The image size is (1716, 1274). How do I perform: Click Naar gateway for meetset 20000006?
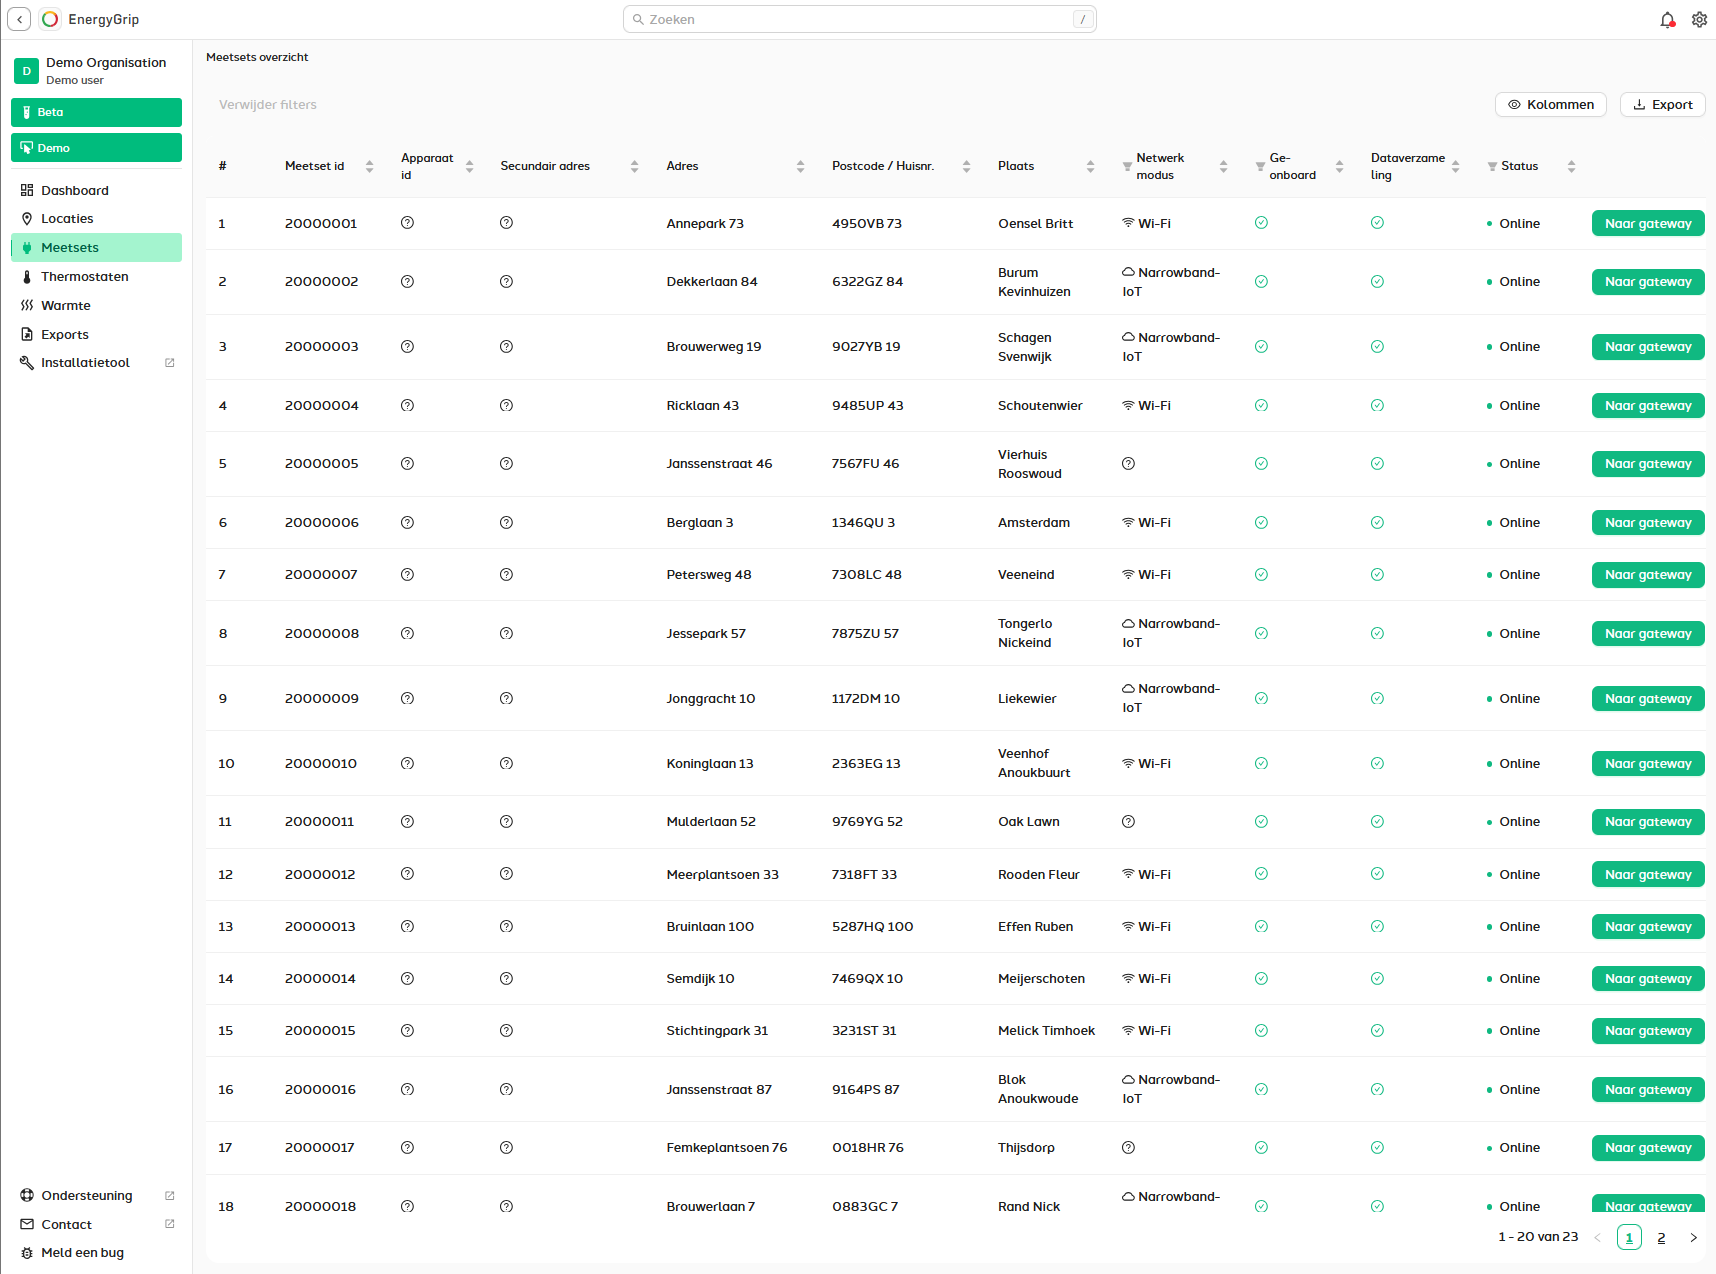pos(1647,523)
